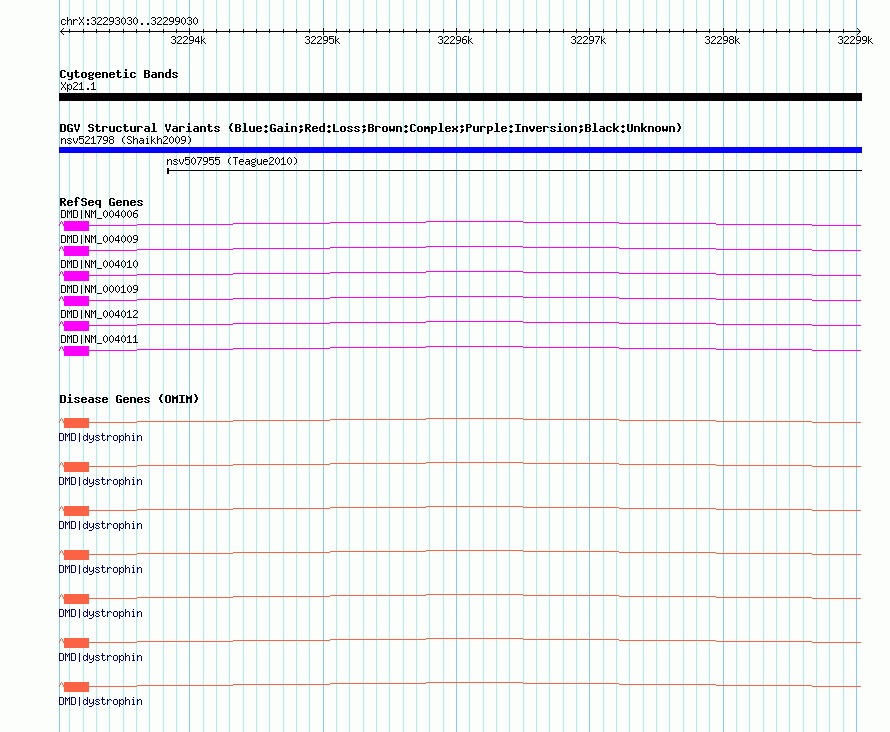Select the magenta exon box under DMD|NM_000109
Image resolution: width=890 pixels, height=732 pixels.
click(77, 301)
